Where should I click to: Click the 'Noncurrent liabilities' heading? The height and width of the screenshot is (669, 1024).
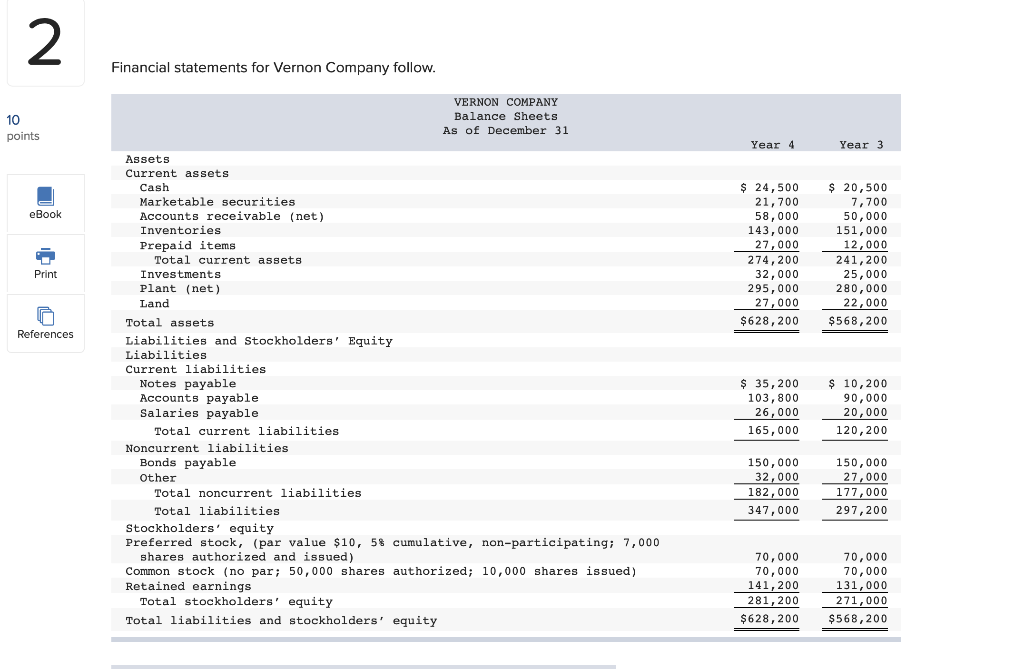(207, 449)
